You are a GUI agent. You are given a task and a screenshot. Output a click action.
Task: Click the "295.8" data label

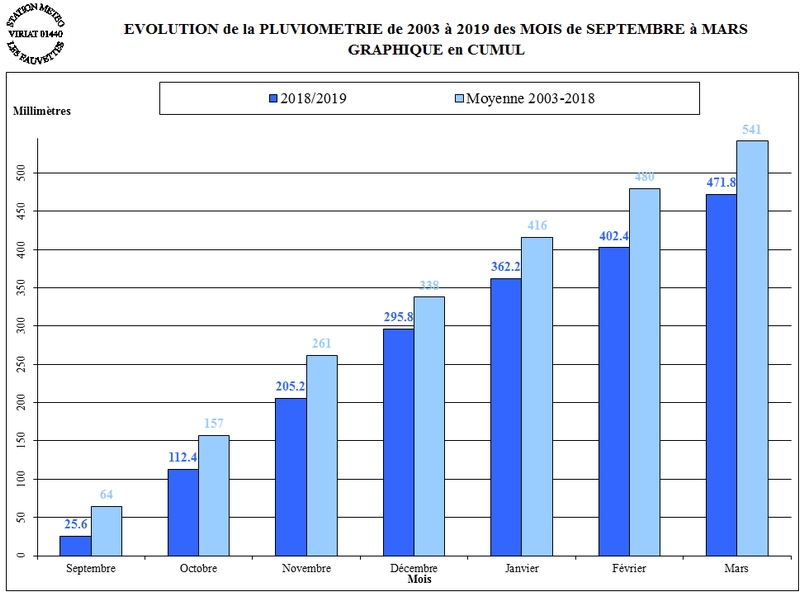(398, 317)
